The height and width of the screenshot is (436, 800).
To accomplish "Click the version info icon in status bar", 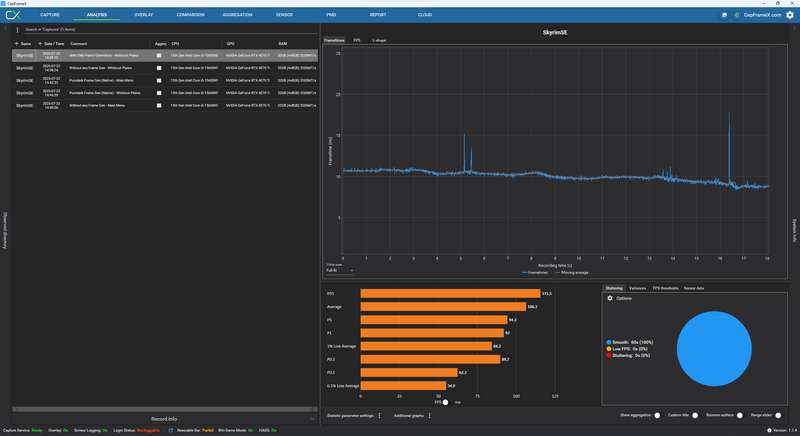I will (769, 430).
